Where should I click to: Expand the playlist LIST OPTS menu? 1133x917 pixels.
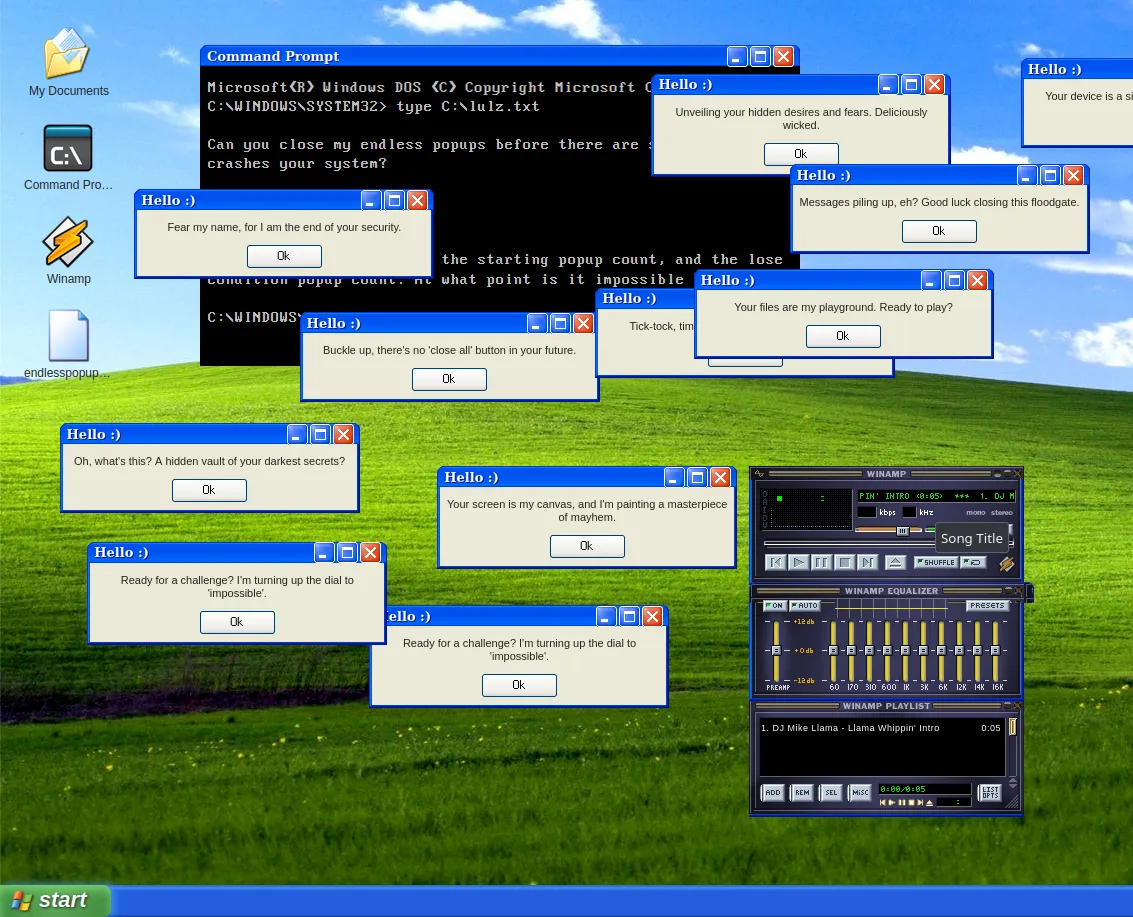pos(989,793)
